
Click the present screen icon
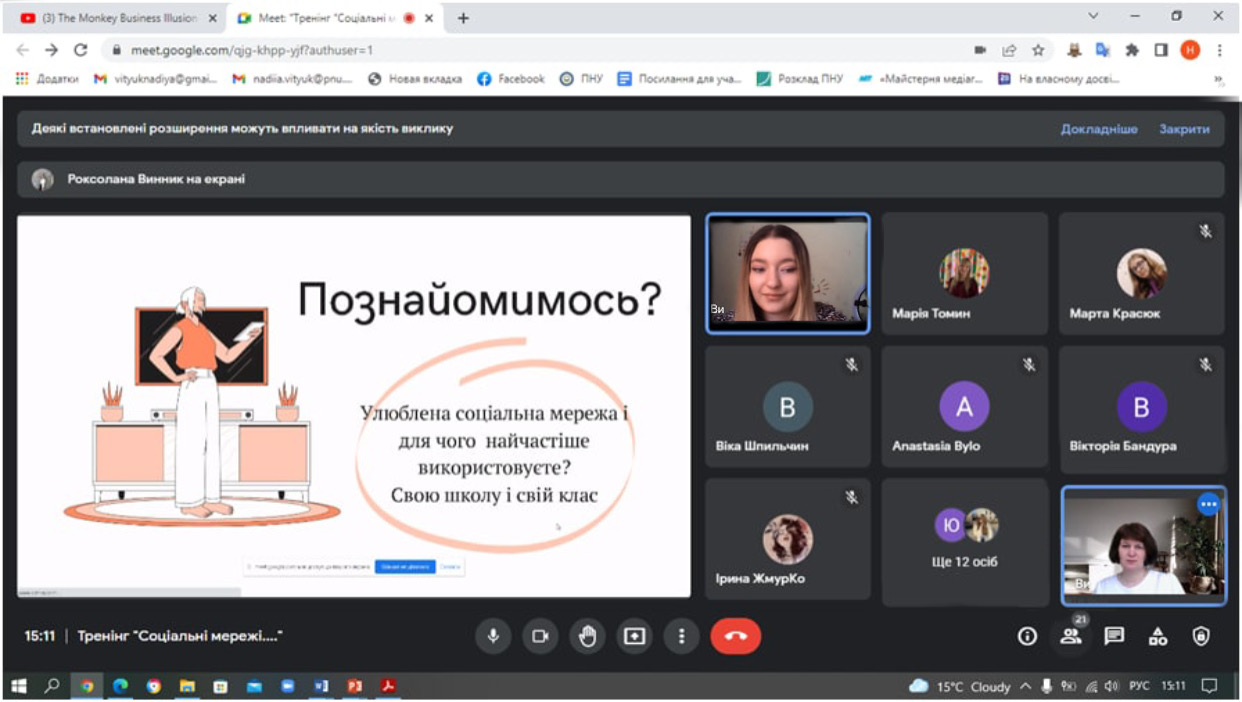tap(634, 636)
